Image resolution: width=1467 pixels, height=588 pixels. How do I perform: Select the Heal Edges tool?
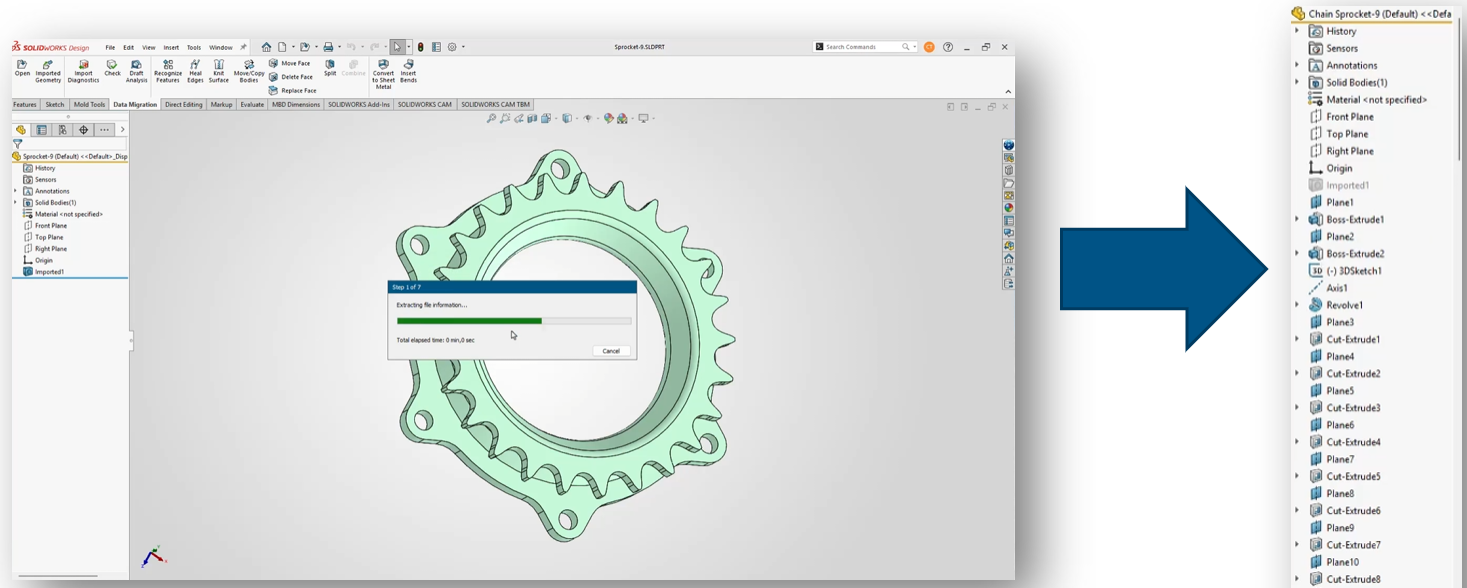point(195,70)
